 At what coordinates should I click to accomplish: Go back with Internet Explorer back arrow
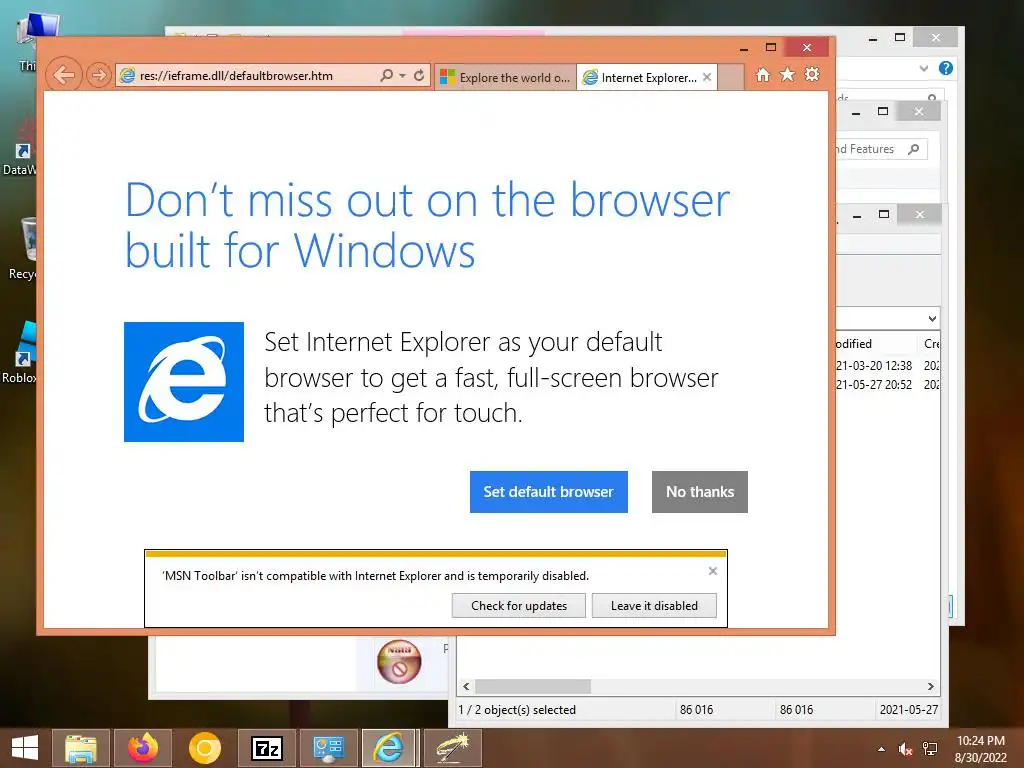point(64,76)
